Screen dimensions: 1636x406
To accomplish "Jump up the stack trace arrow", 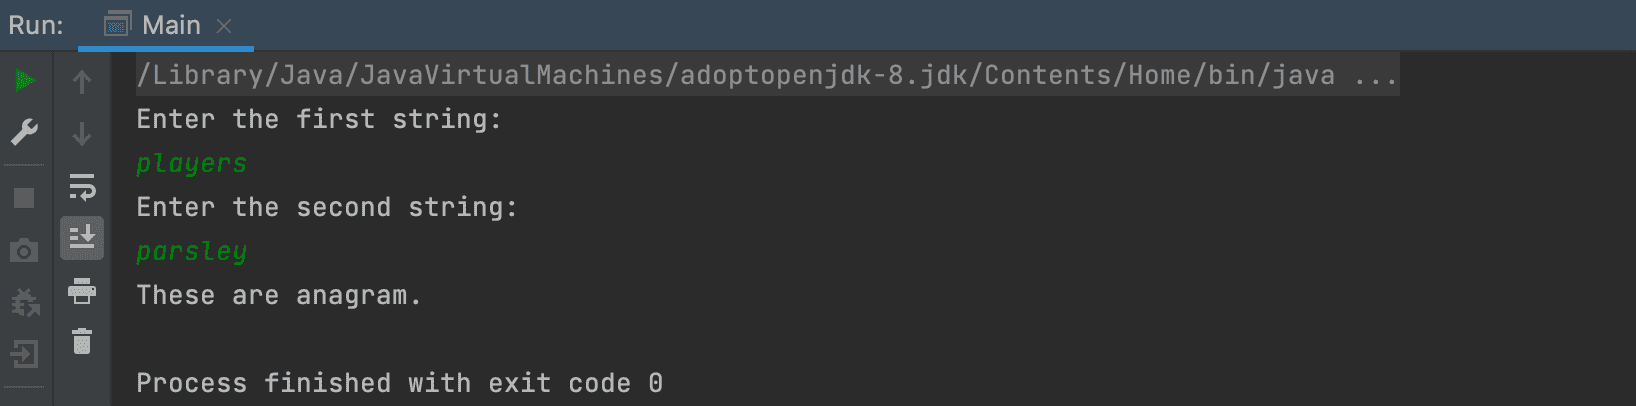I will 82,82.
